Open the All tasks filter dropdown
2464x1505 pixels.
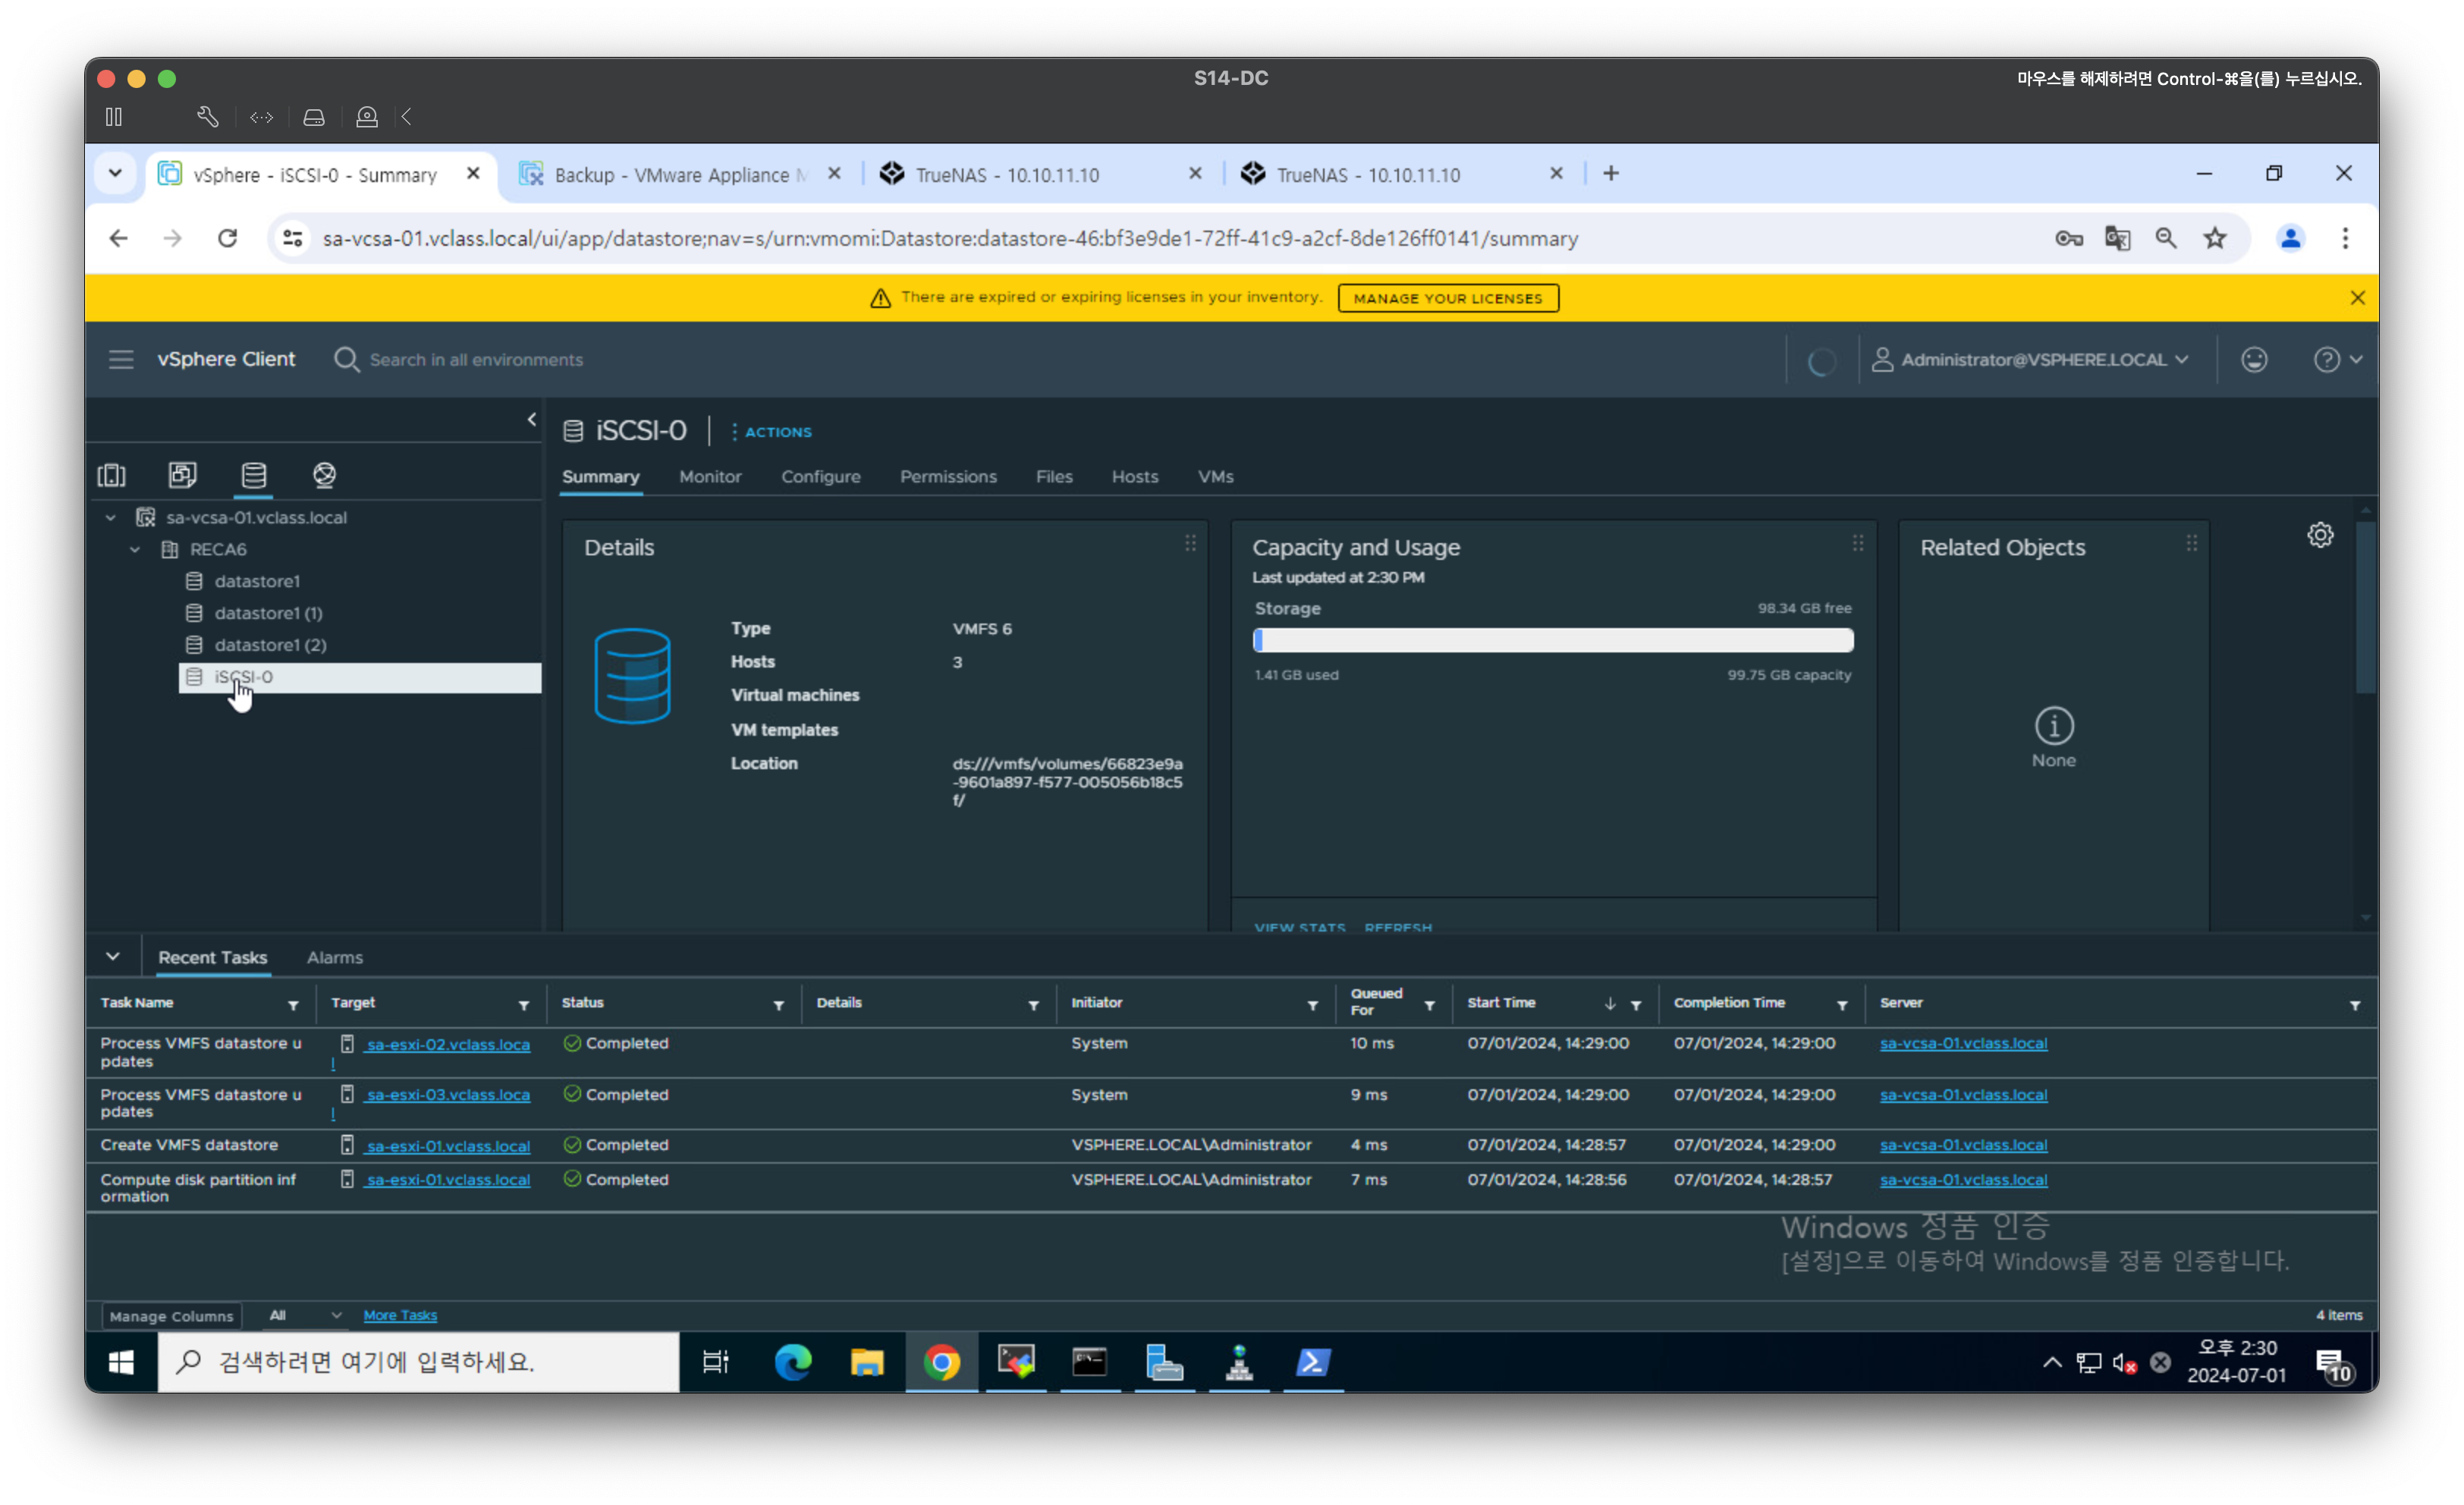pos(304,1315)
